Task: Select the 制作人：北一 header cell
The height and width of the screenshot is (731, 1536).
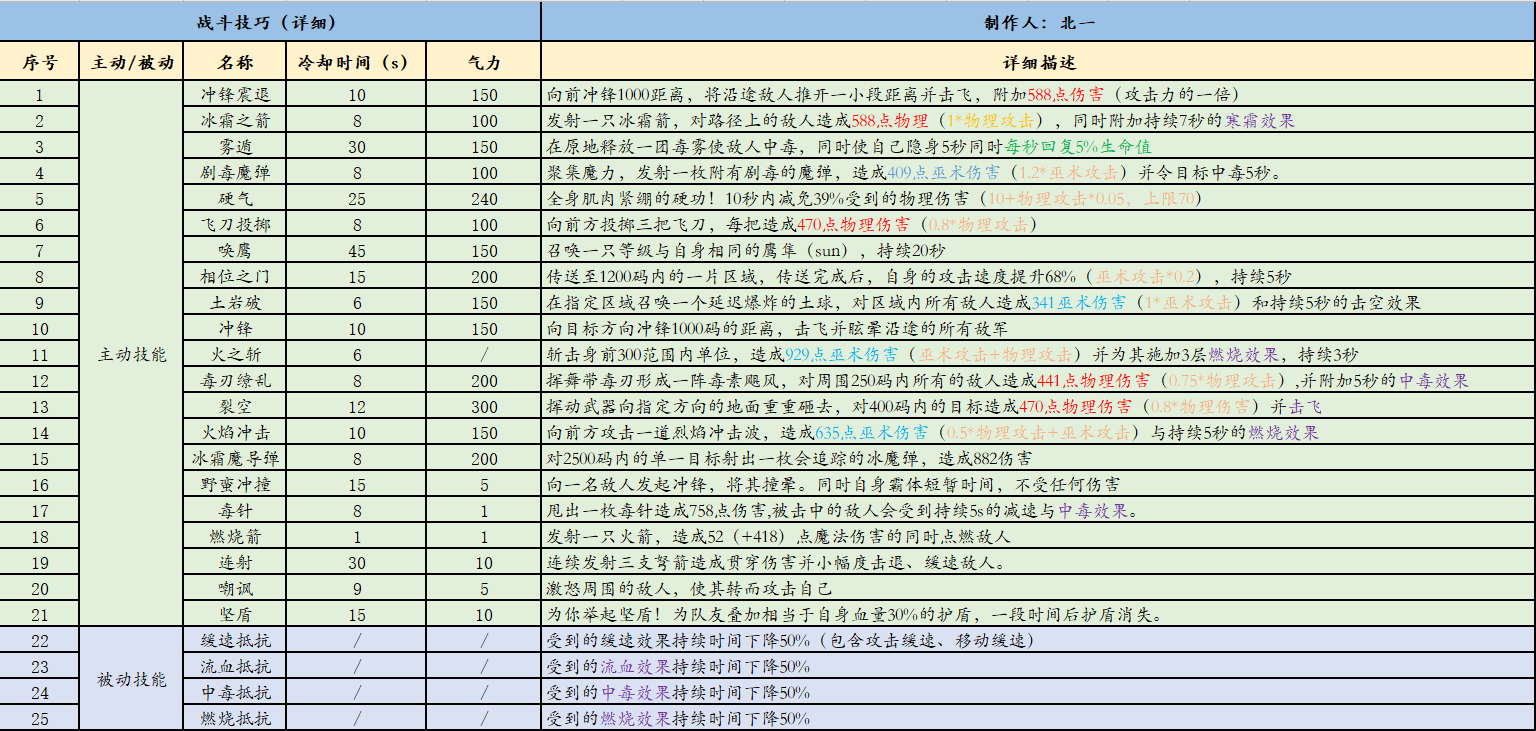Action: 1038,21
